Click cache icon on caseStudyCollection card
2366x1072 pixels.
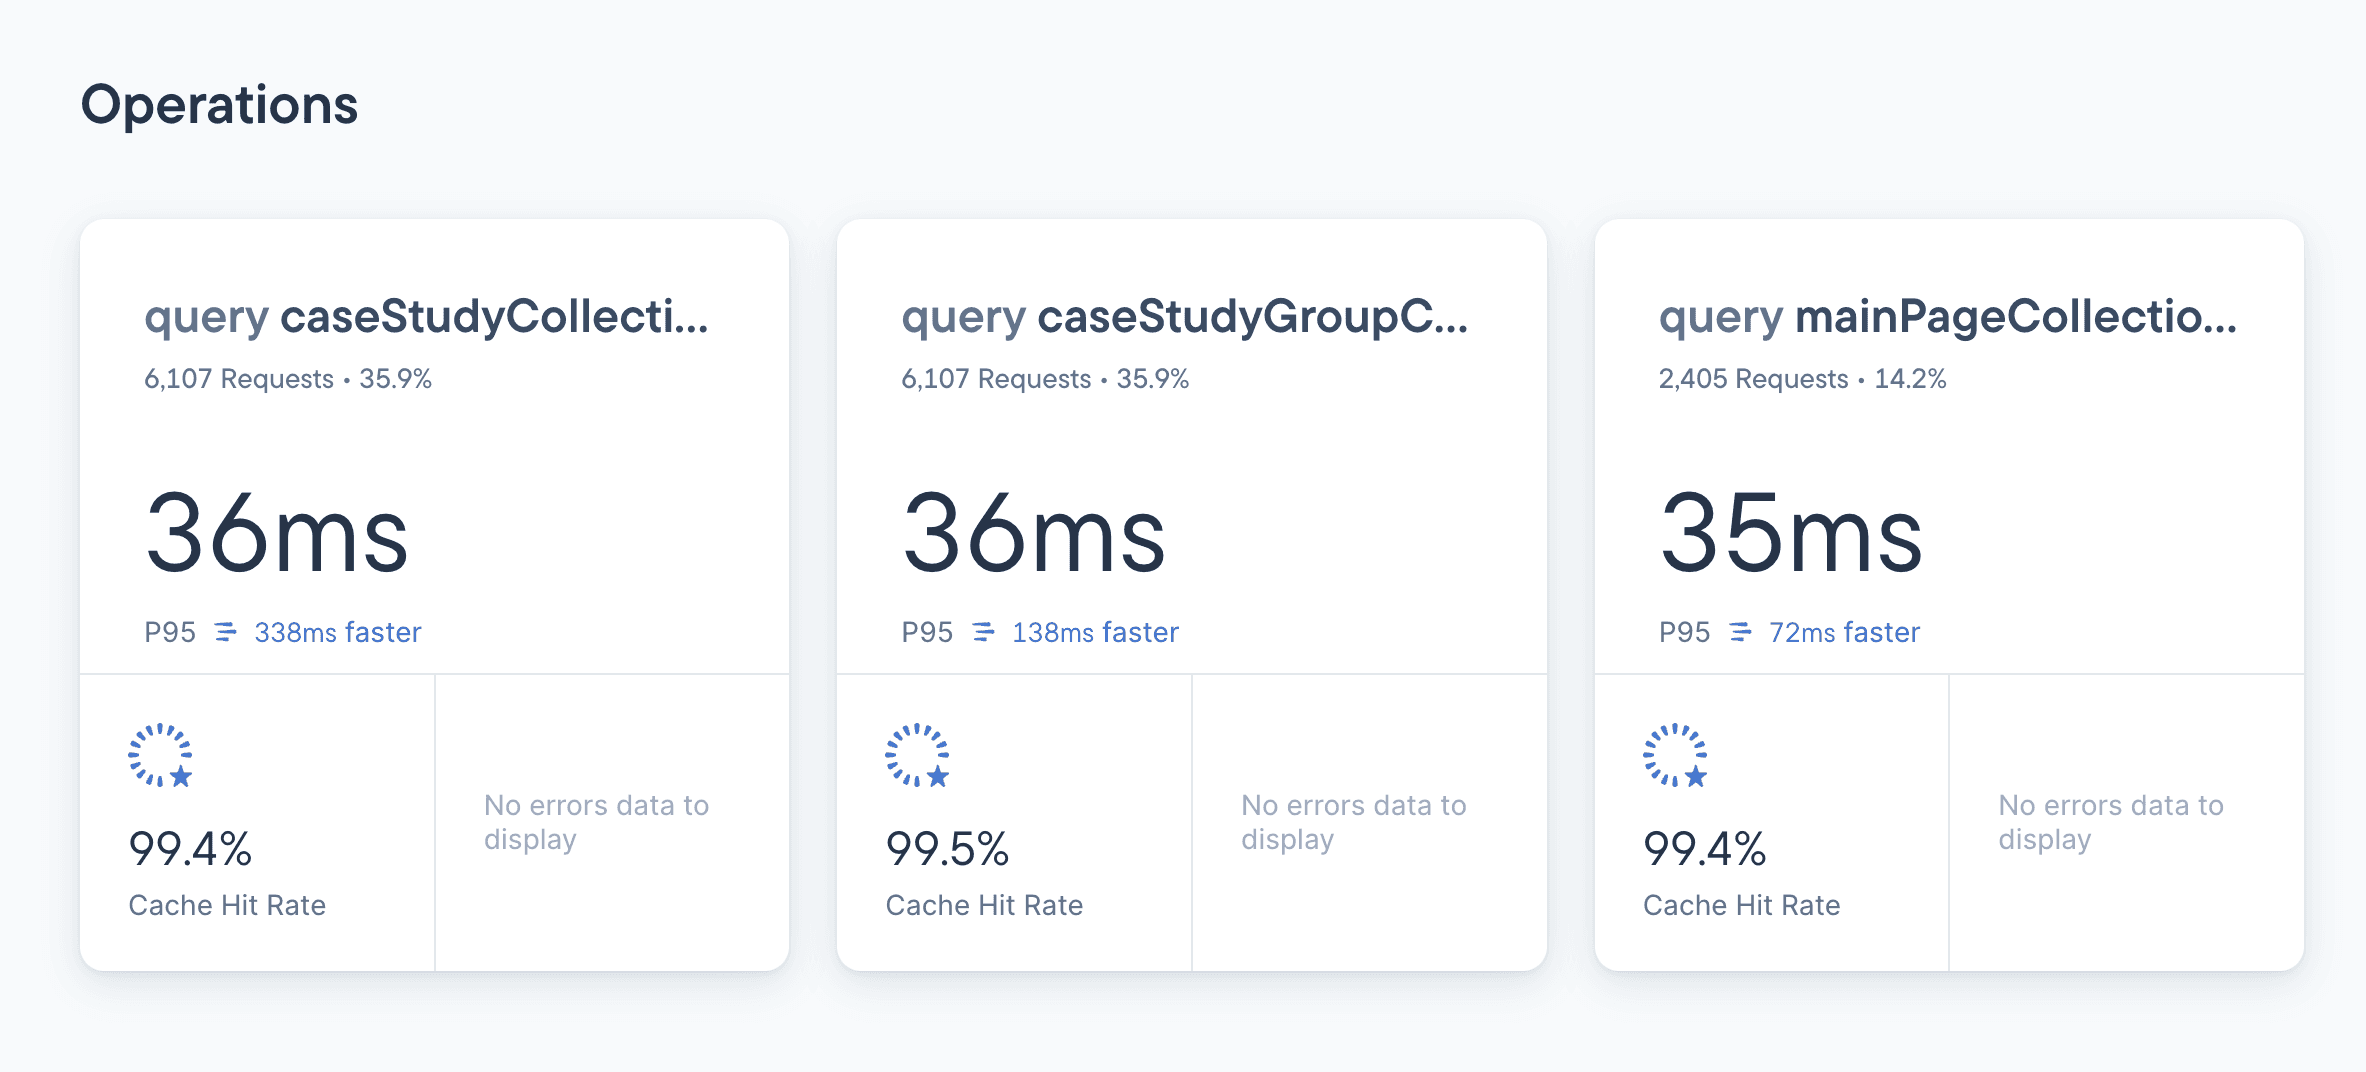pos(160,755)
